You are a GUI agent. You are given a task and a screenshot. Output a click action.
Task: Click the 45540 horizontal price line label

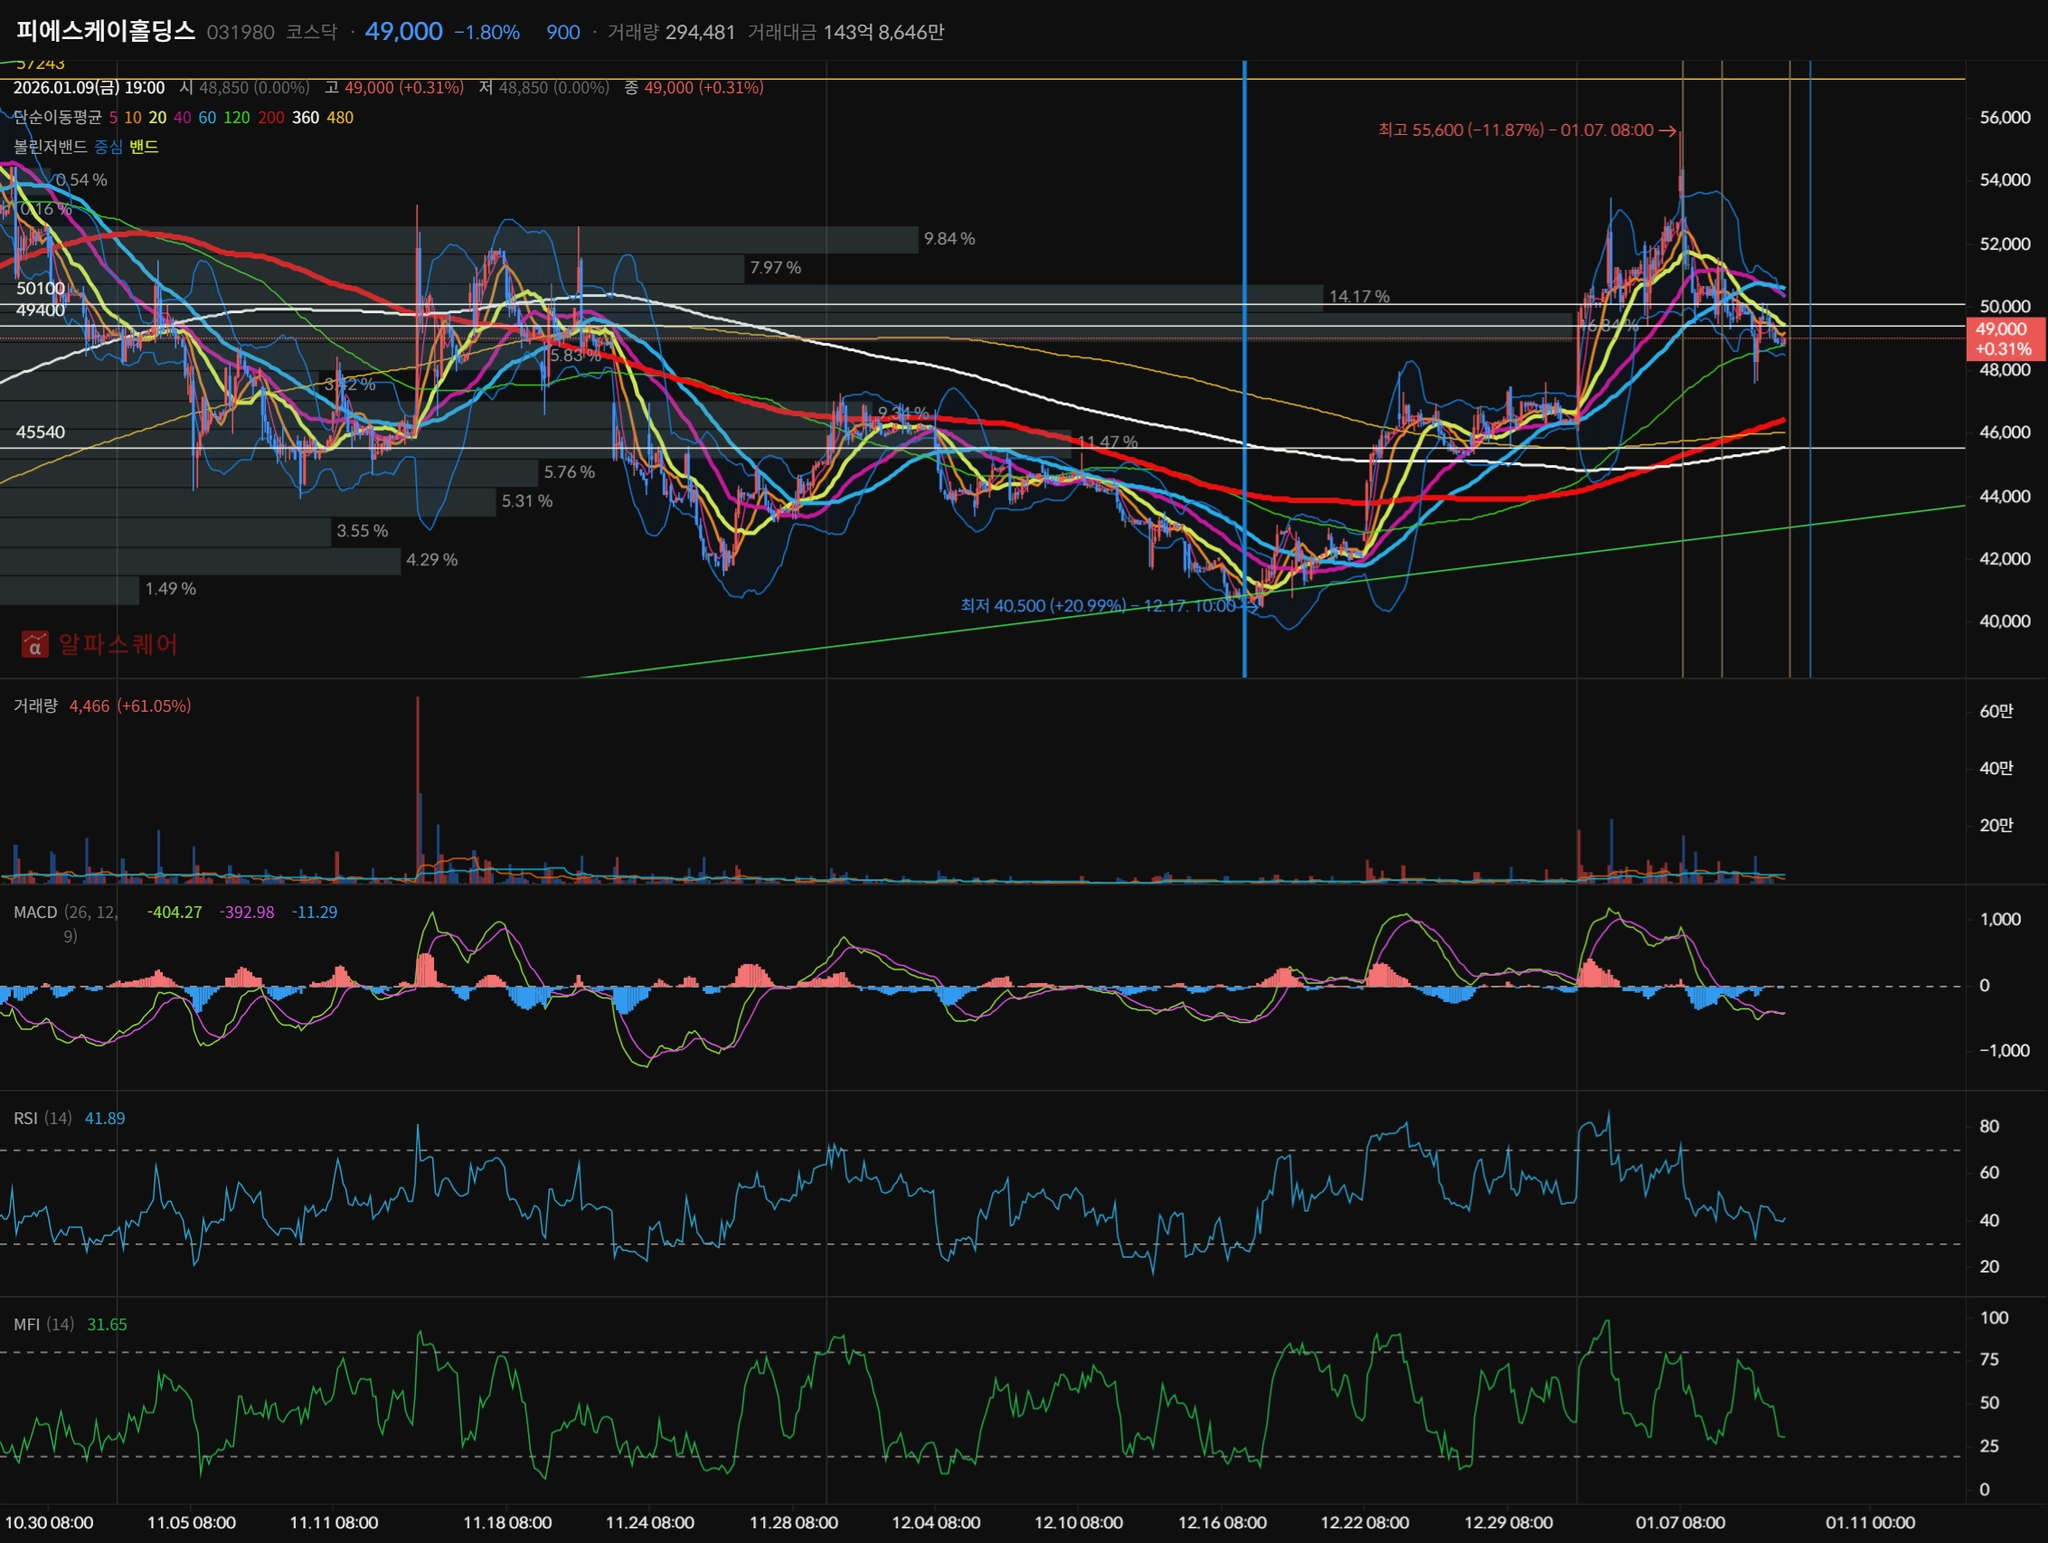40,432
